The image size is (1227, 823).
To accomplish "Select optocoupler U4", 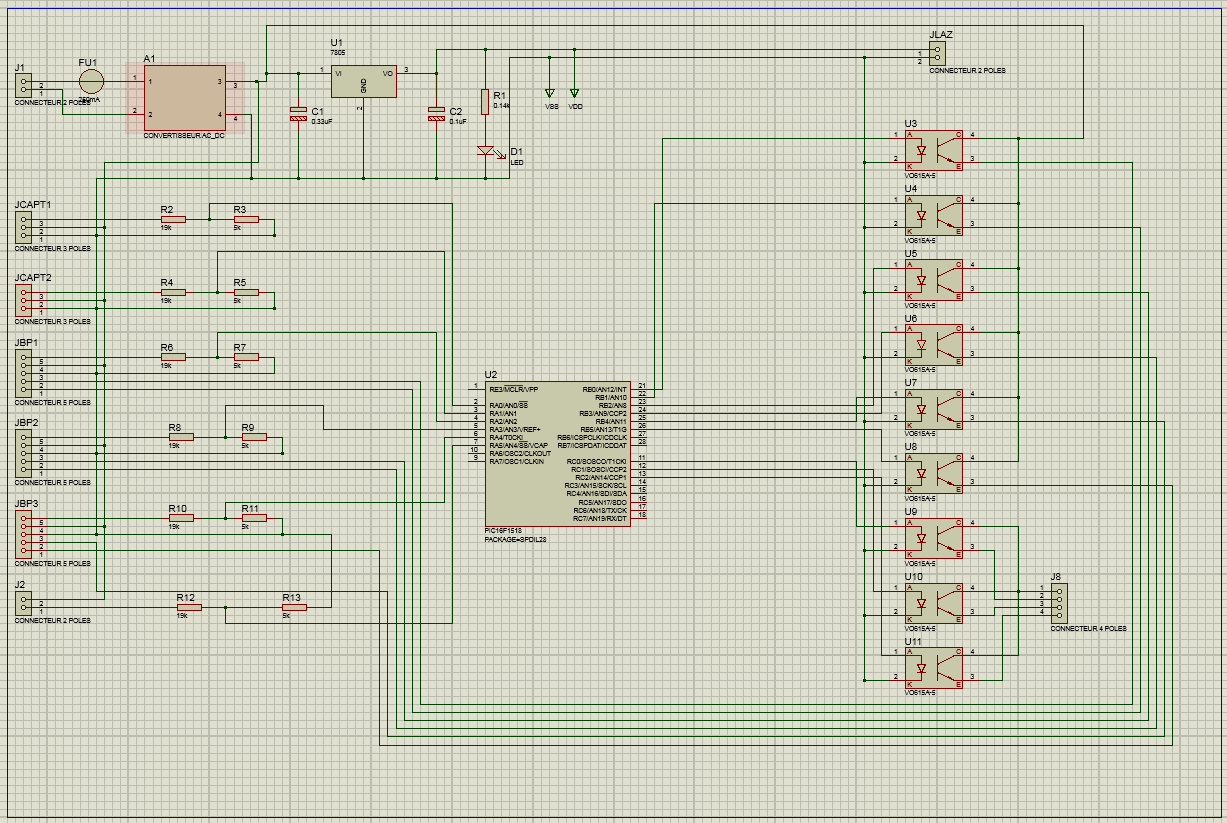I will pos(934,214).
